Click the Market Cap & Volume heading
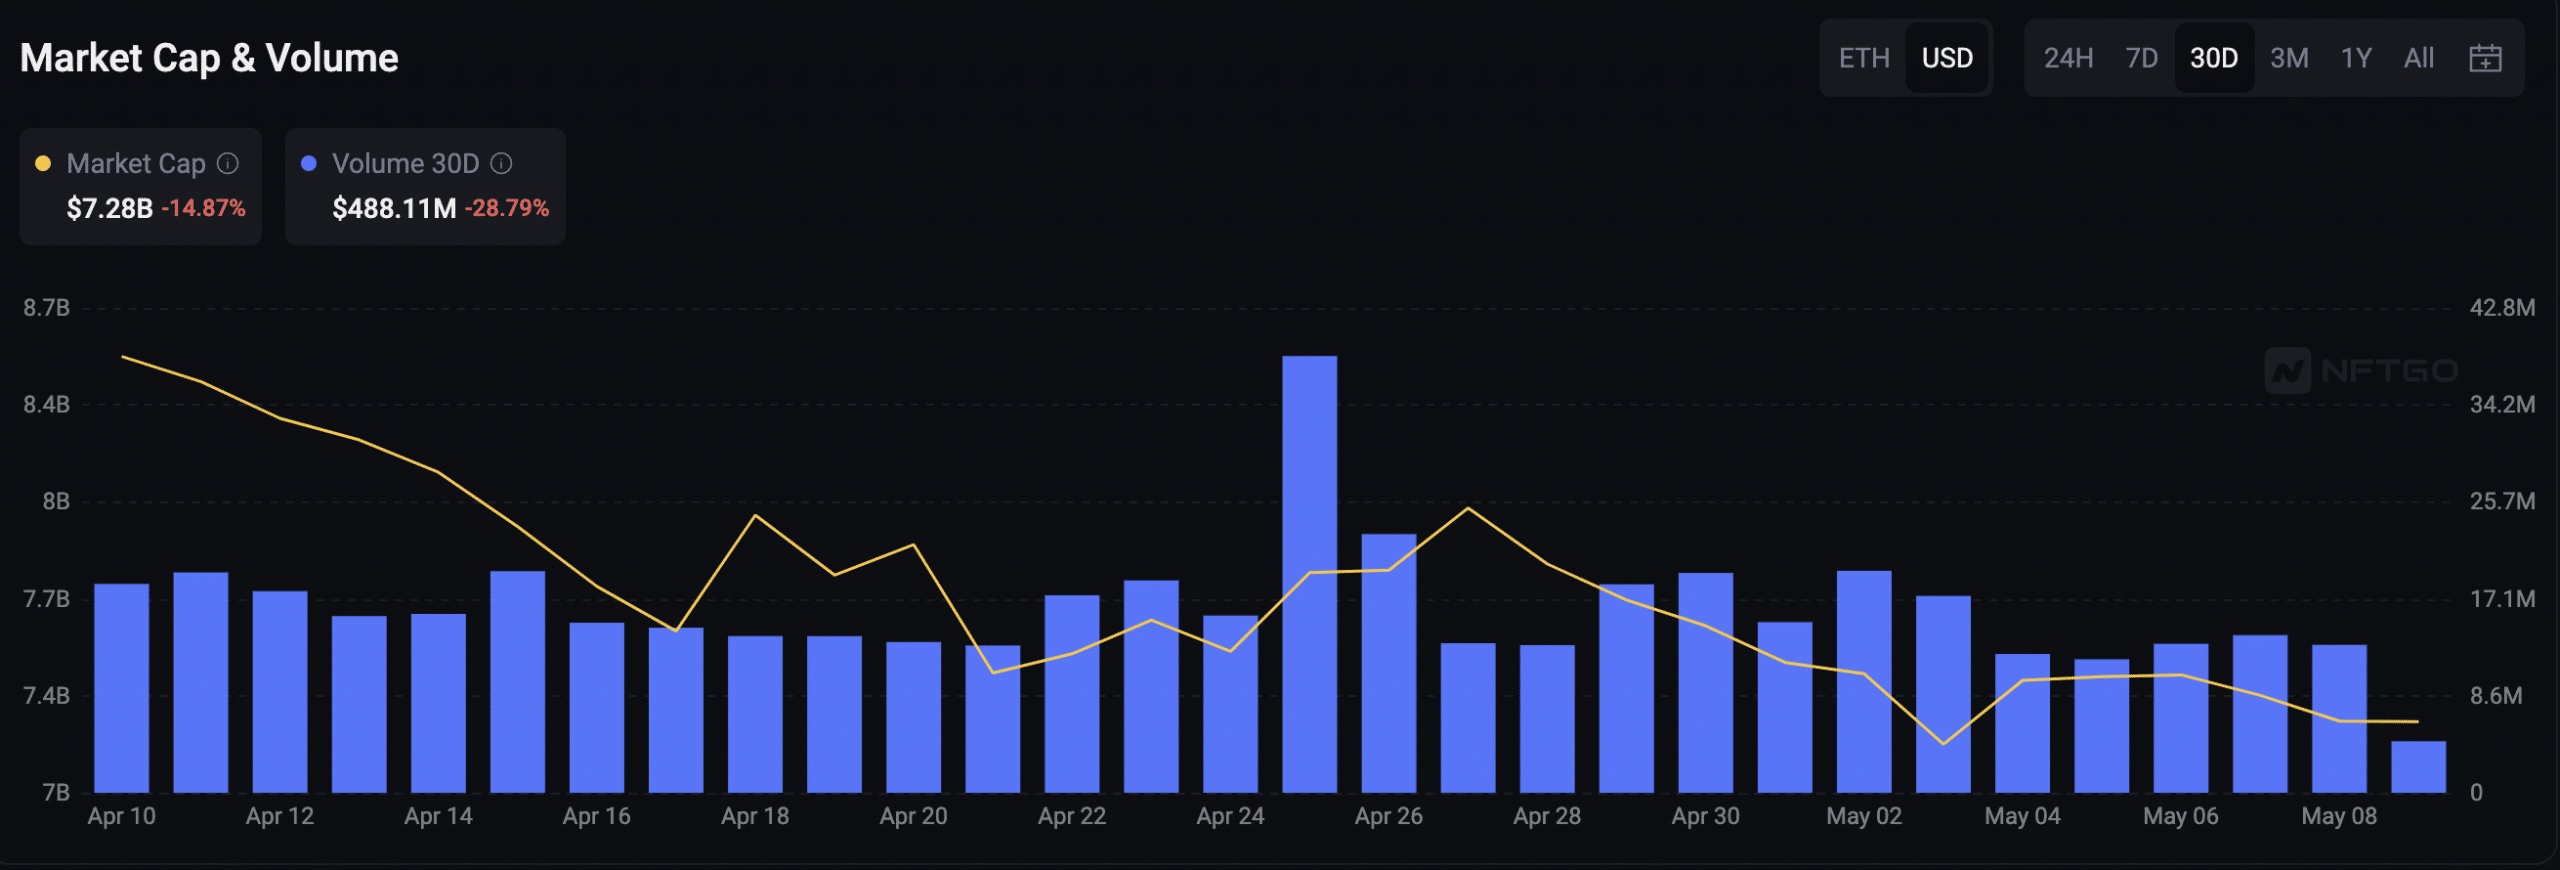The width and height of the screenshot is (2560, 870). coord(209,58)
